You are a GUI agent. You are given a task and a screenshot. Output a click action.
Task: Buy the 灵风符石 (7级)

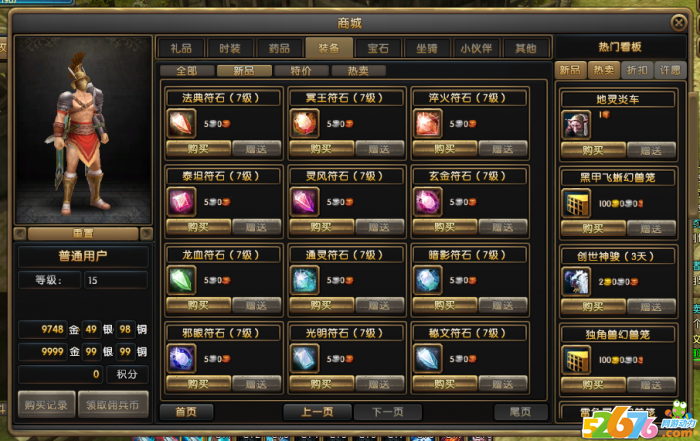pyautogui.click(x=321, y=226)
